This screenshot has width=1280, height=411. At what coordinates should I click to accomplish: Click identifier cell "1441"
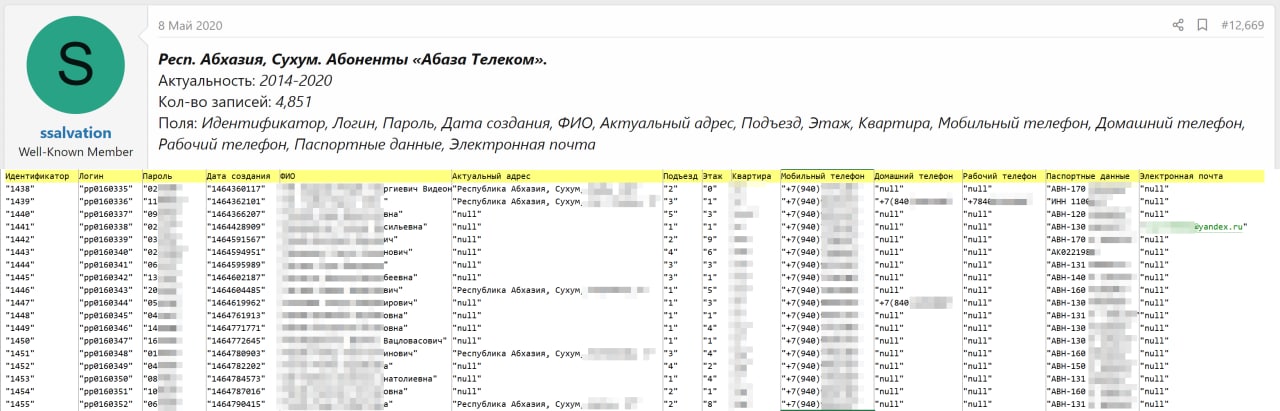(20, 227)
